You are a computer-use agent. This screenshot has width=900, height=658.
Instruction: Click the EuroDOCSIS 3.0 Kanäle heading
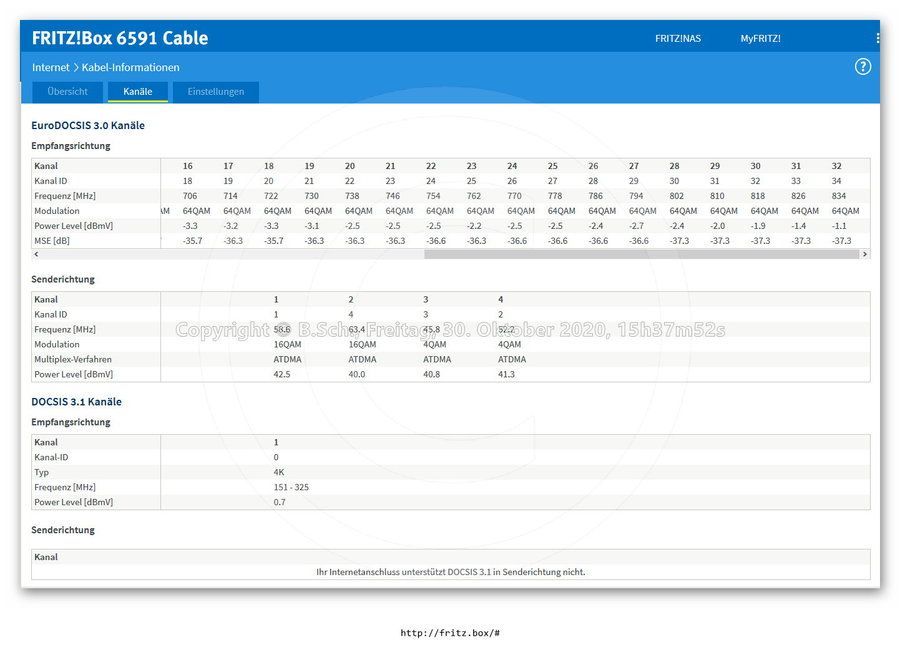(x=88, y=125)
